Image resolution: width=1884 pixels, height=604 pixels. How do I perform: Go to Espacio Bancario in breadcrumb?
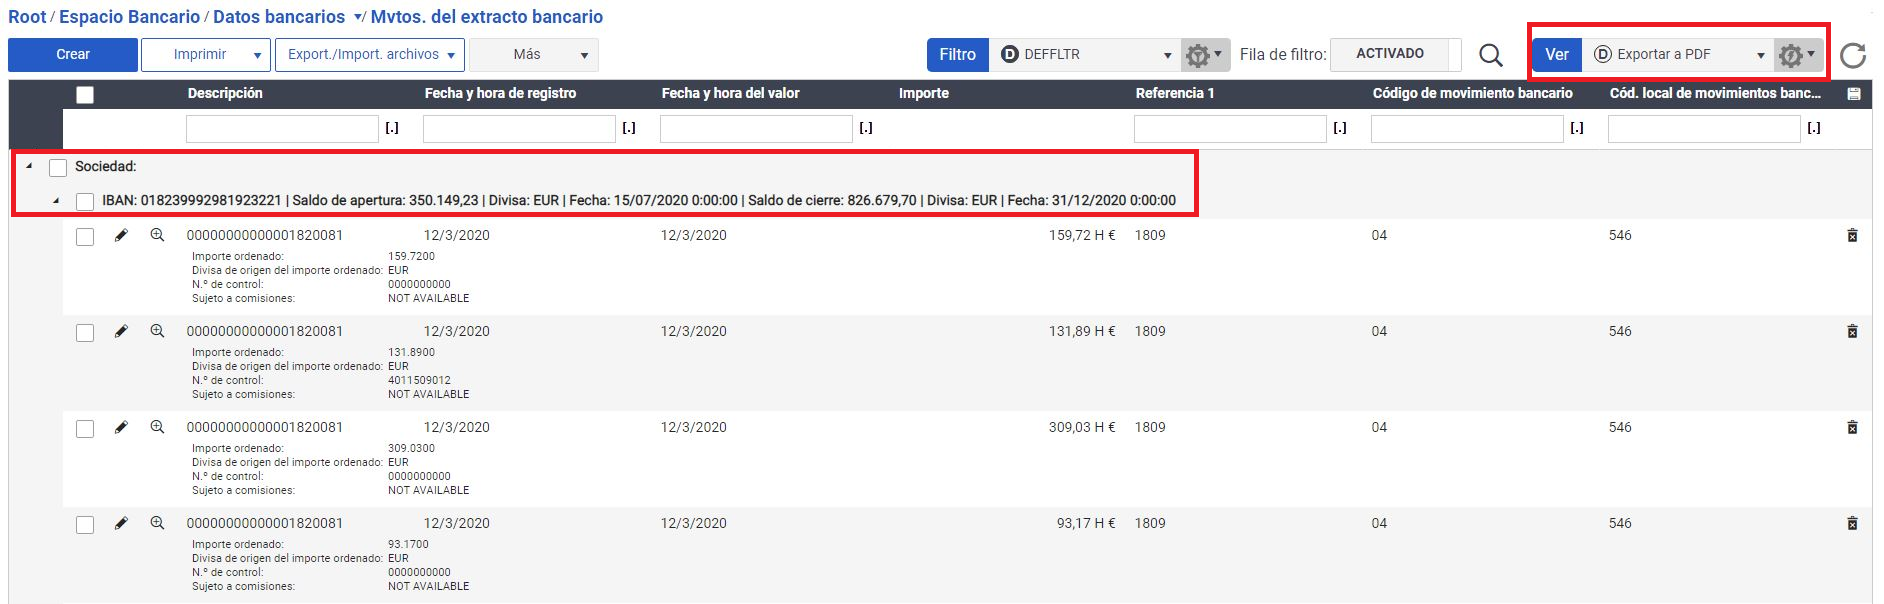129,17
